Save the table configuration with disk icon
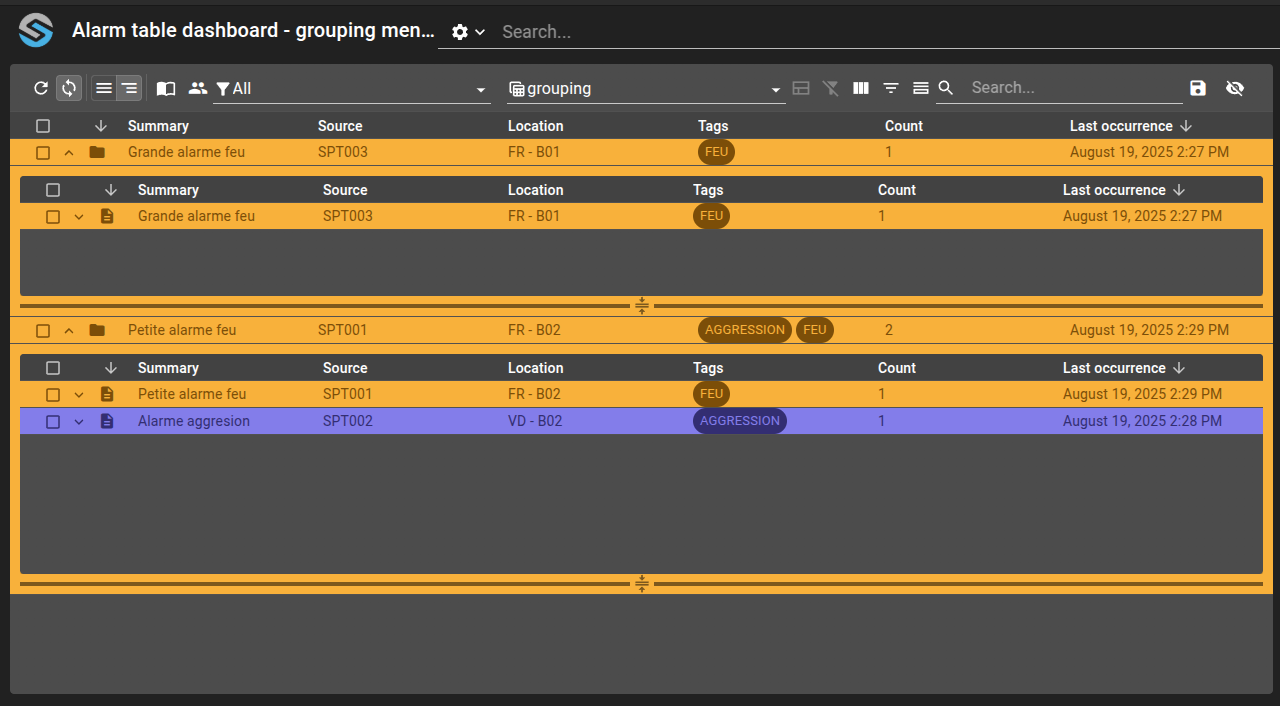Viewport: 1280px width, 706px height. (1198, 88)
